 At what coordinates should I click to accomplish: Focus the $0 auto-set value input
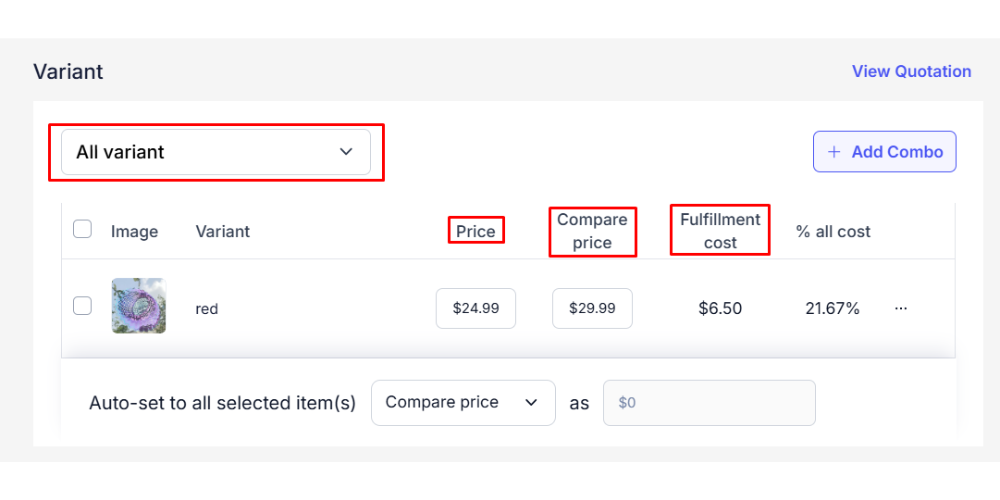coord(709,403)
